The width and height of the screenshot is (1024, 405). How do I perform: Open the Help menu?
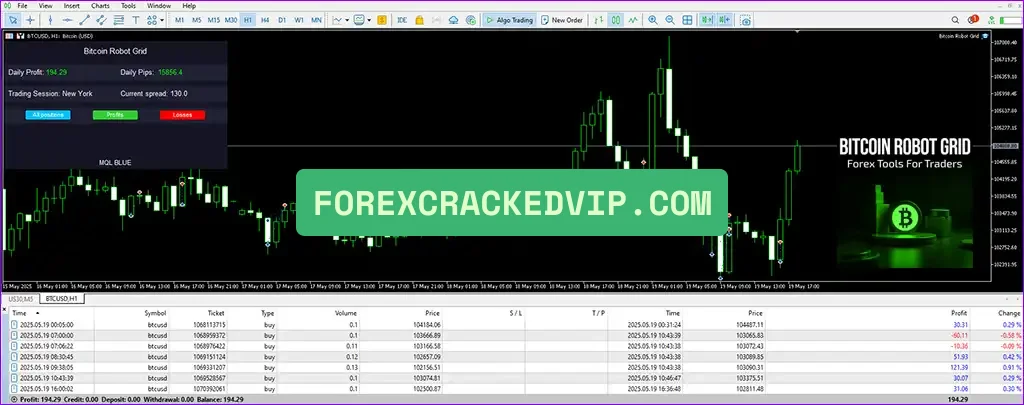click(189, 5)
